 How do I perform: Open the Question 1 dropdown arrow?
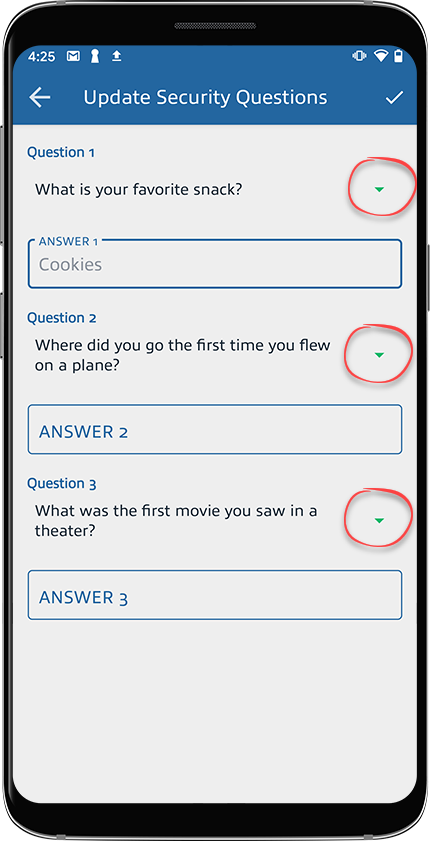[x=379, y=189]
